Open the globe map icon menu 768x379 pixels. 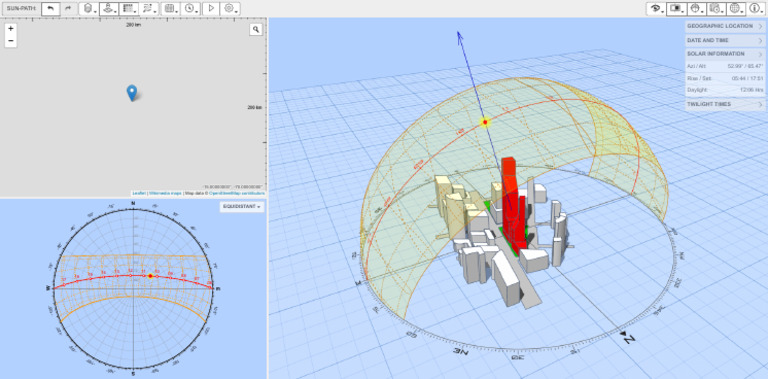click(x=737, y=8)
